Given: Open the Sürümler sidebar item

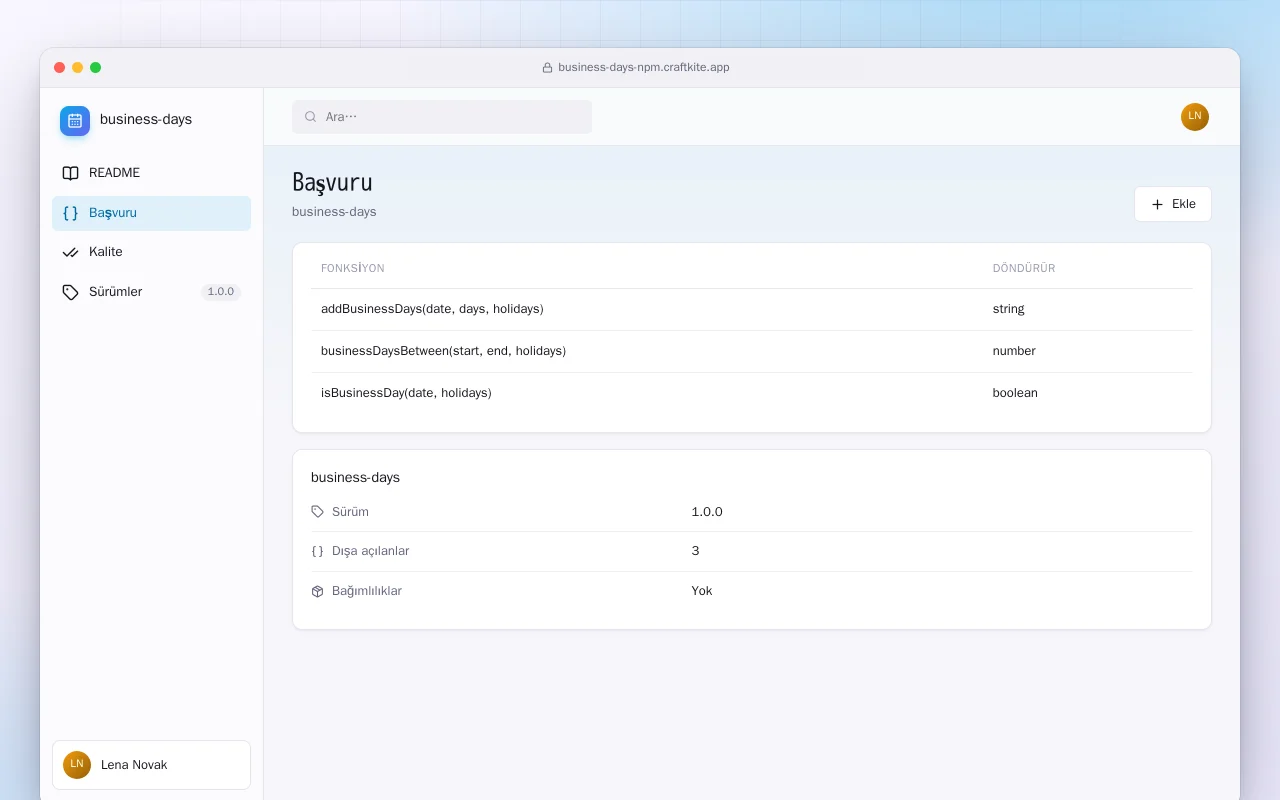Looking at the screenshot, I should (151, 292).
